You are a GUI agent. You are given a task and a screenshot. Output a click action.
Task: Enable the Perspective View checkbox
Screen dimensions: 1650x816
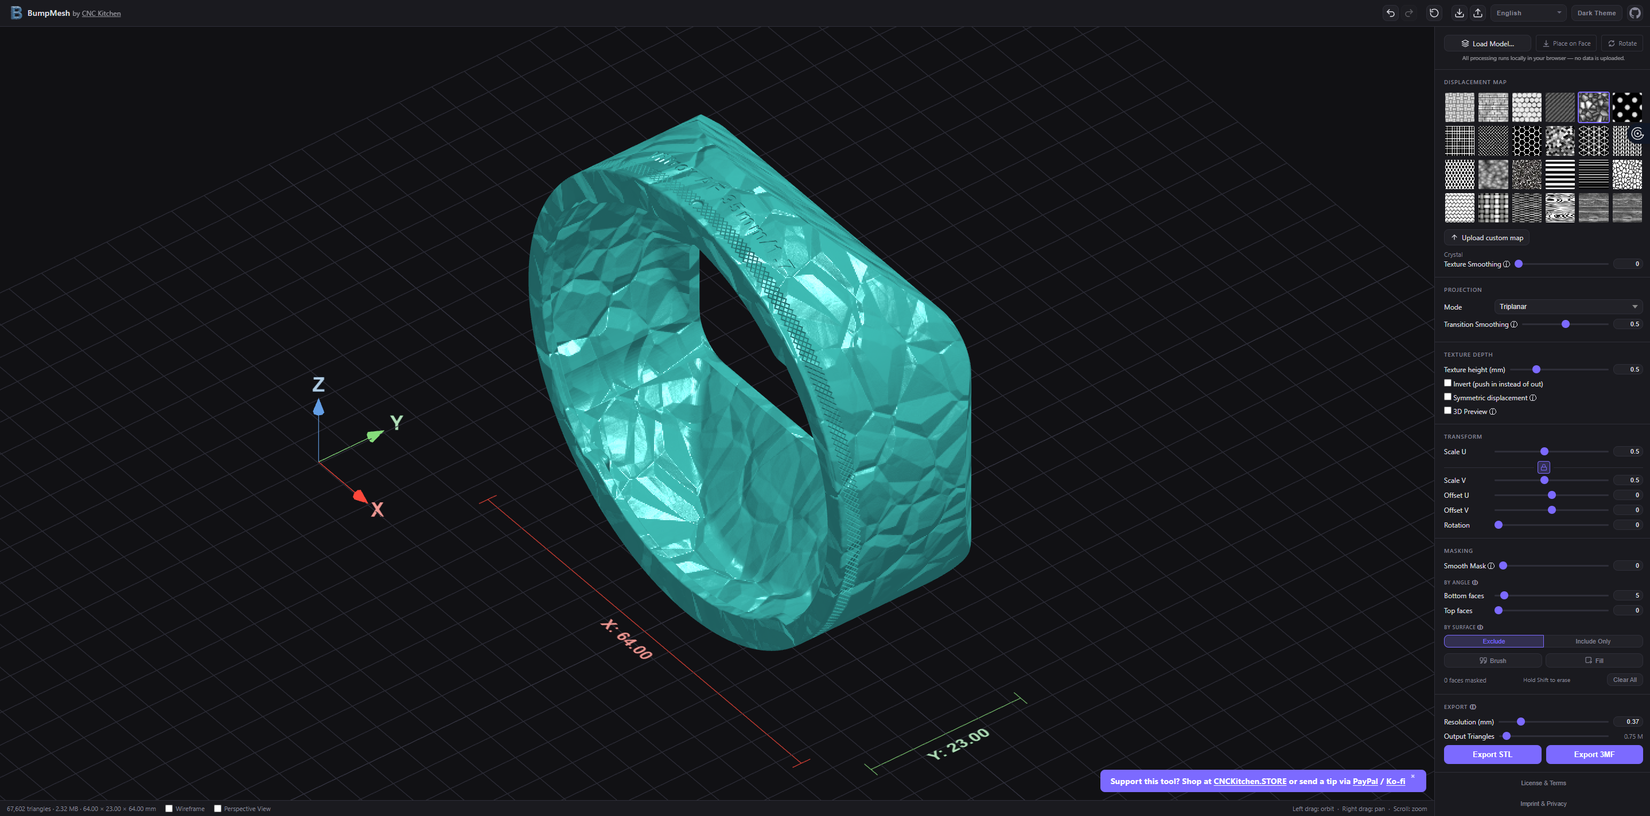pos(218,808)
